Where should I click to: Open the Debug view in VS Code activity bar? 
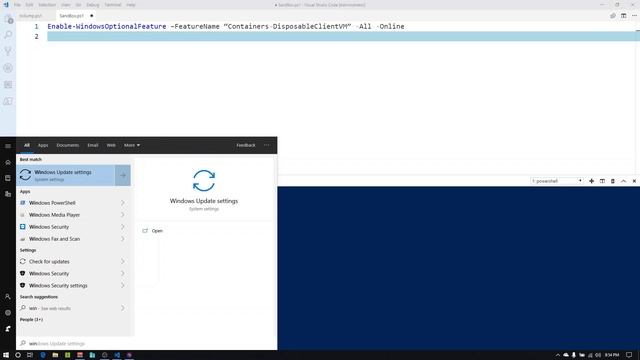pyautogui.click(x=8, y=68)
